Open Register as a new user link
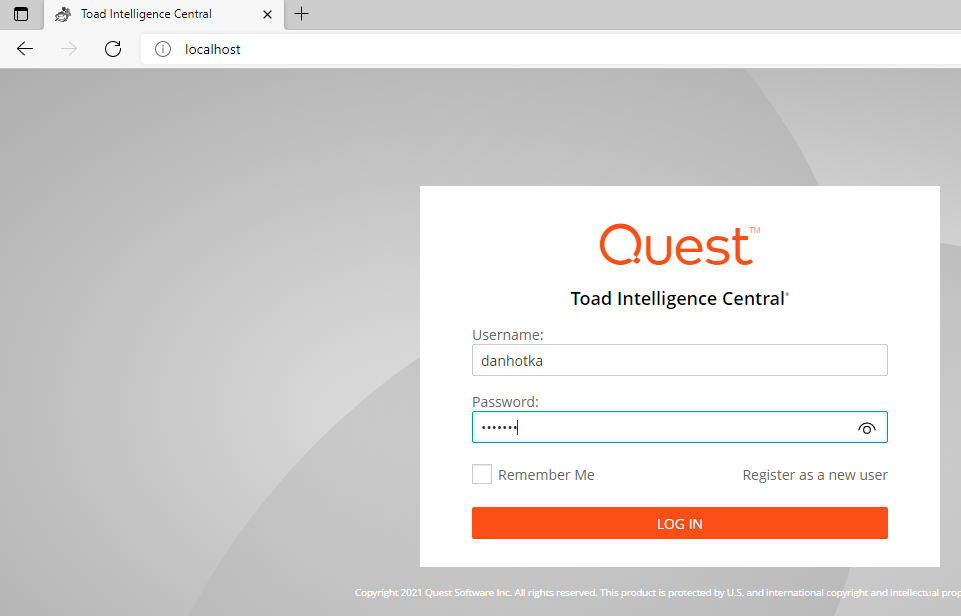The height and width of the screenshot is (616, 961). pyautogui.click(x=815, y=475)
